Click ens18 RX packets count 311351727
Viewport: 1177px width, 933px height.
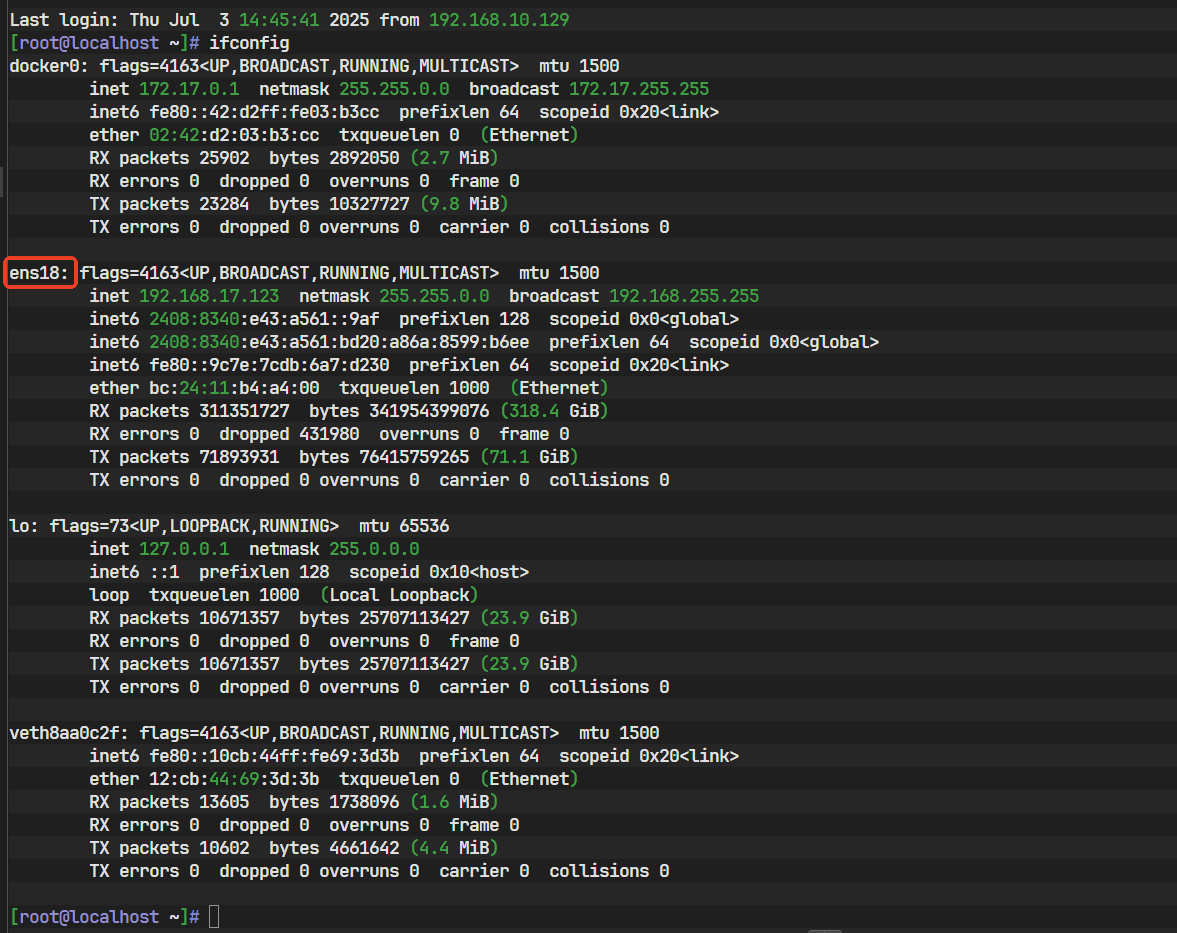245,411
